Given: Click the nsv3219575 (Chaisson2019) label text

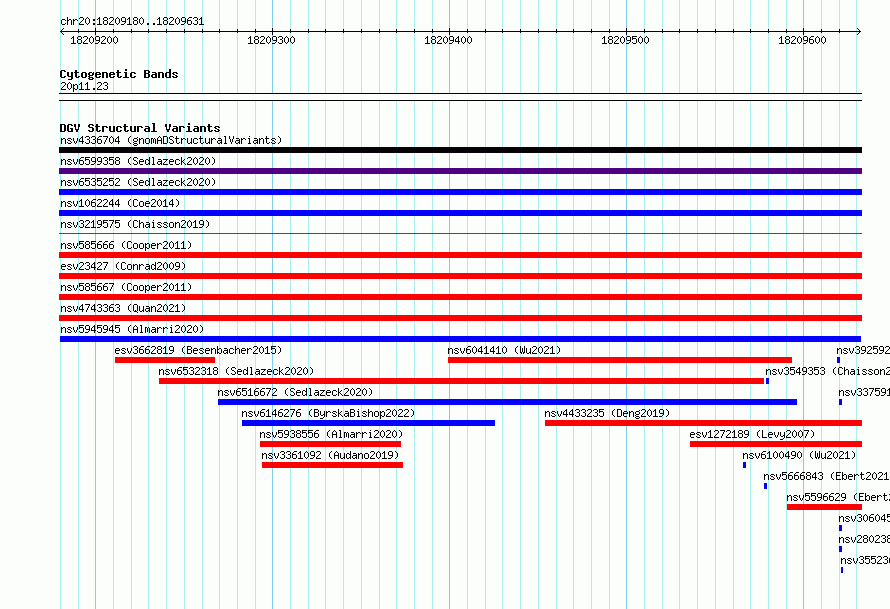Looking at the screenshot, I should click(x=135, y=224).
